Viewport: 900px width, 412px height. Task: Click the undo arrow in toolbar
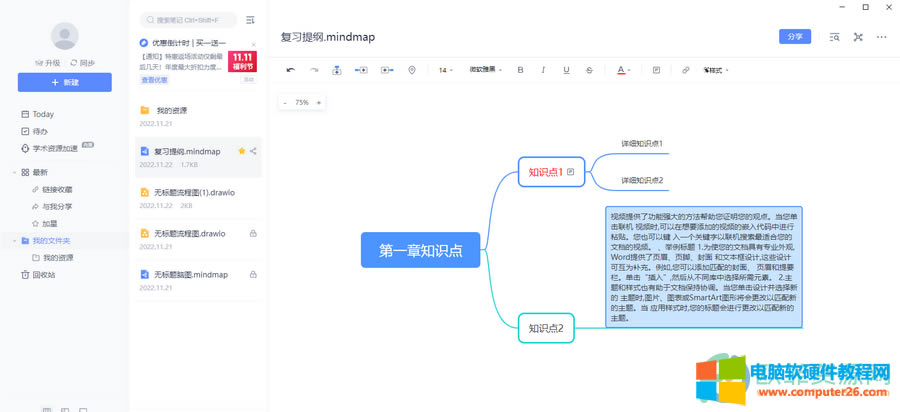(291, 70)
